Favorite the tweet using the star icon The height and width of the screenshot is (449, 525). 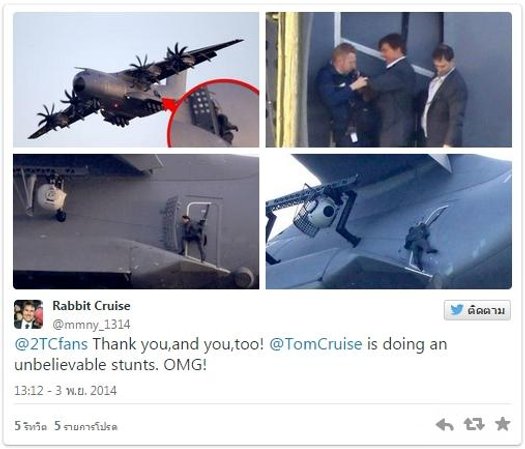[503, 424]
